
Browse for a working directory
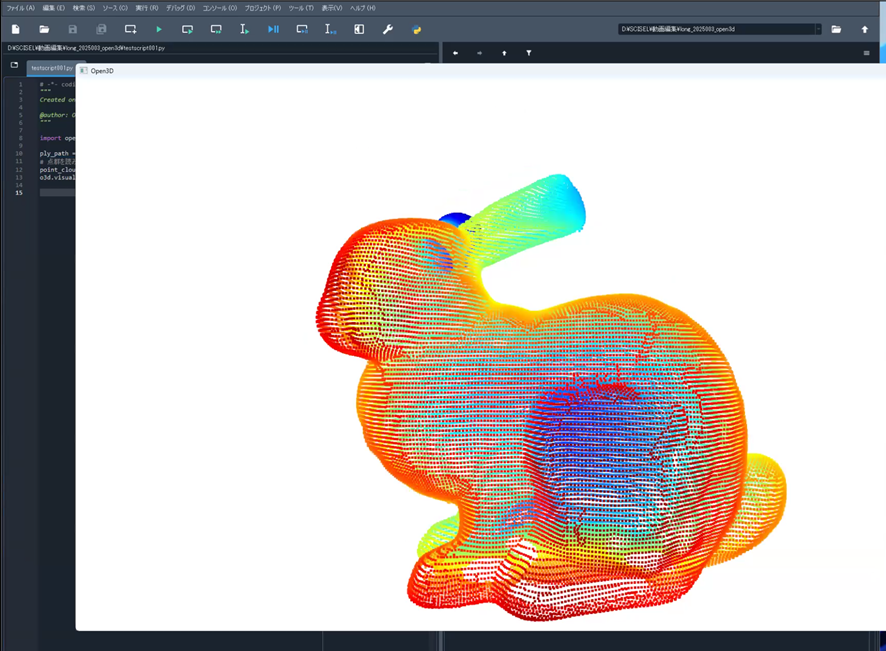(x=836, y=29)
